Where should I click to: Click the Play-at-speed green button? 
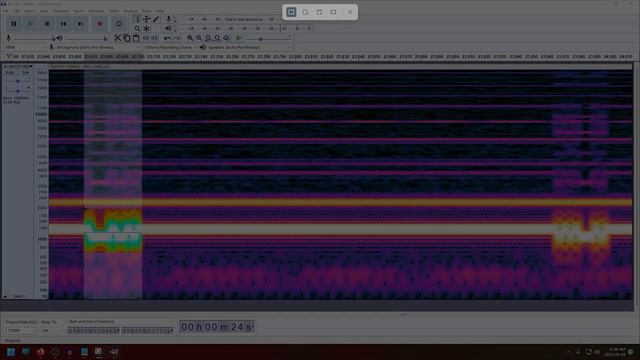[x=239, y=38]
